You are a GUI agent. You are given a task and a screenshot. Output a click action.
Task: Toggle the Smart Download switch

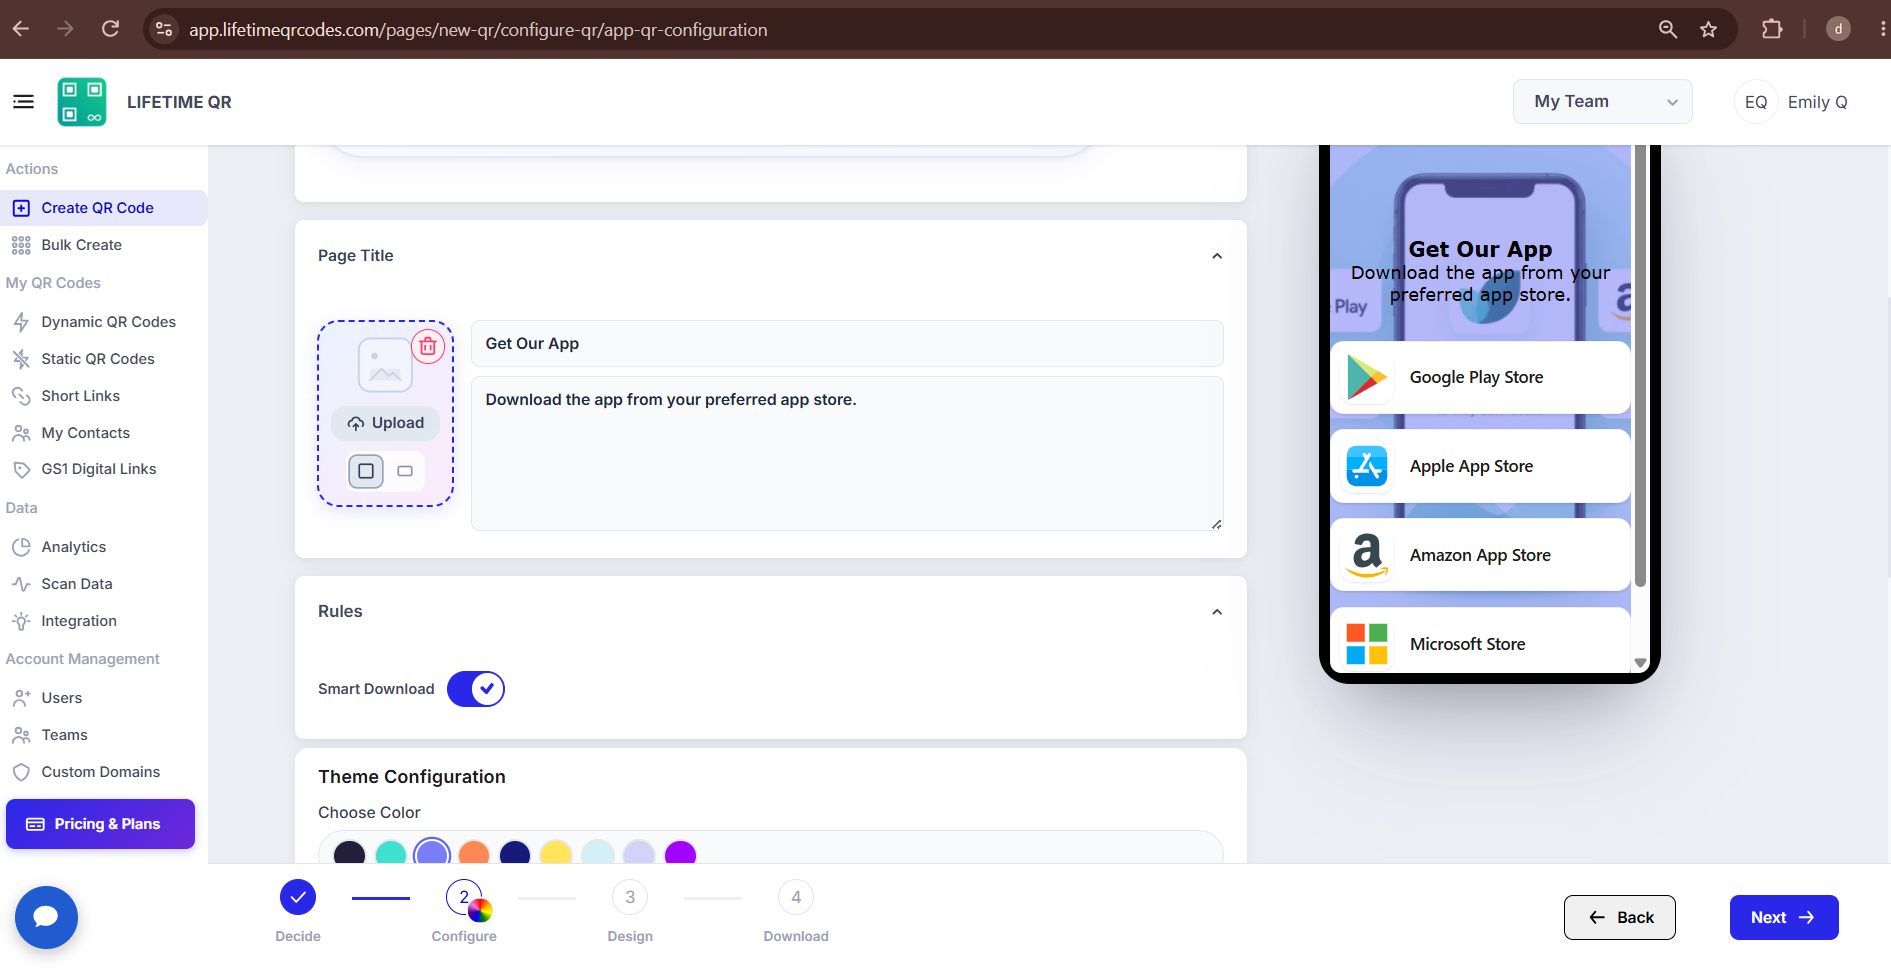pyautogui.click(x=476, y=689)
